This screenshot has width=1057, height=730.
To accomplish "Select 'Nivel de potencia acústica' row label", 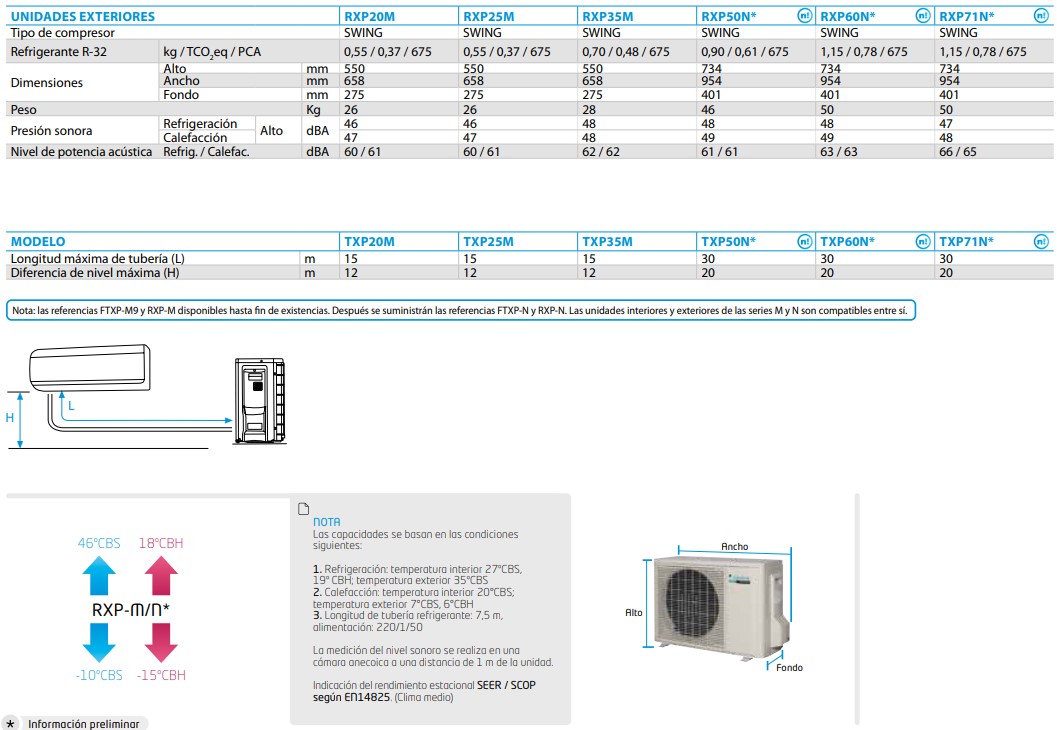I will [81, 152].
